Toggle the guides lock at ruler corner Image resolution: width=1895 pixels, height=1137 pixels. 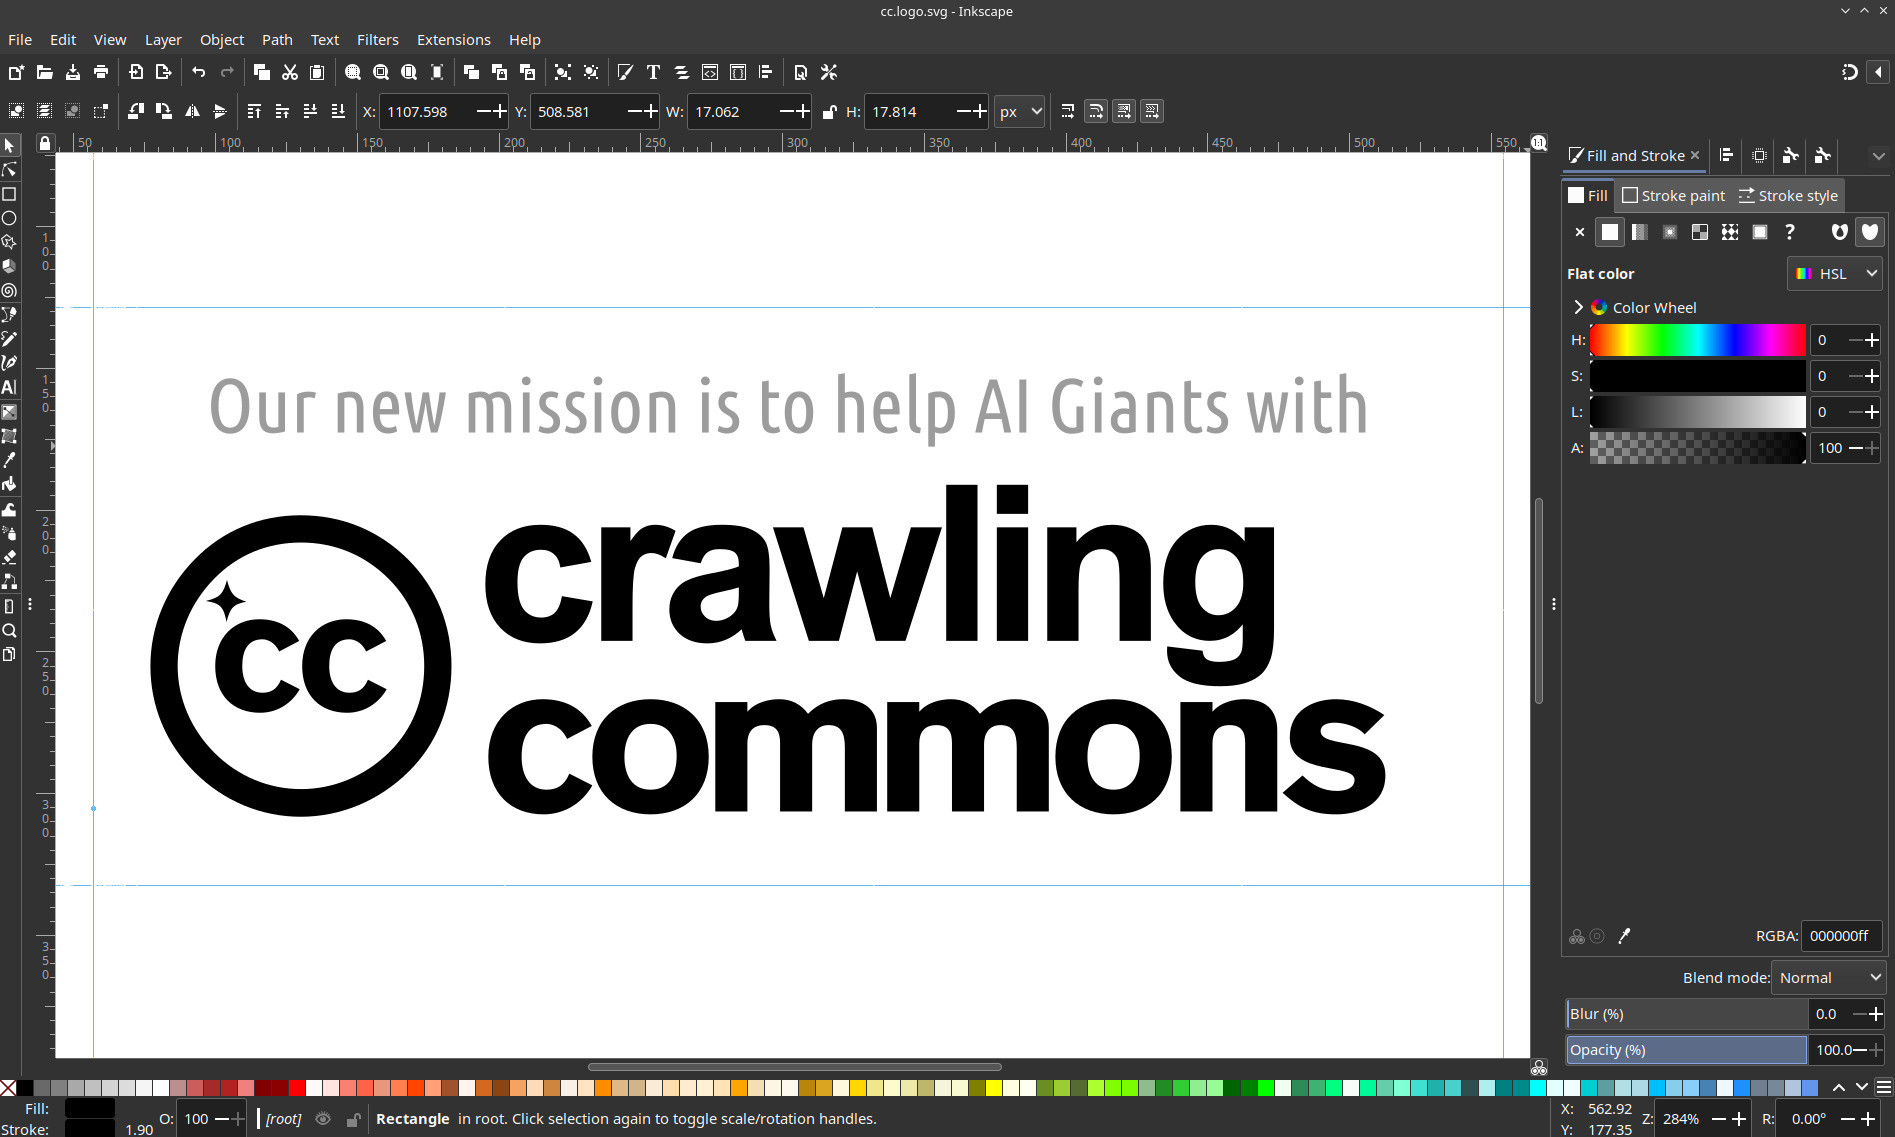point(44,144)
